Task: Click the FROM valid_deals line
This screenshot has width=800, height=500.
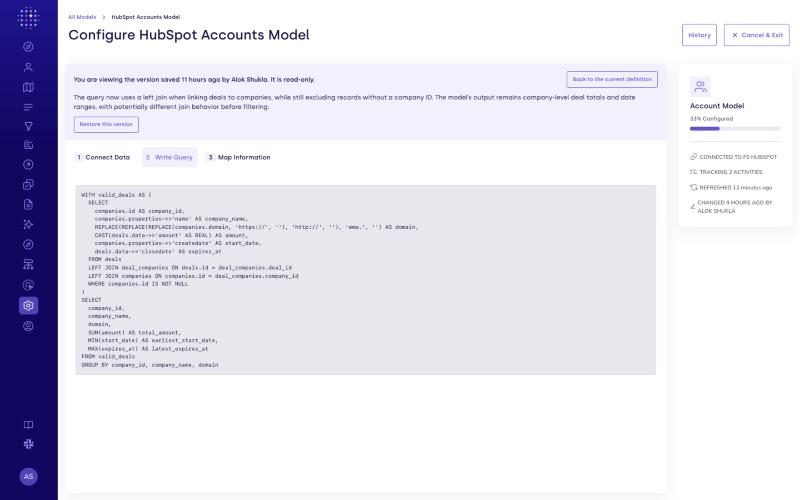Action: click(108, 357)
